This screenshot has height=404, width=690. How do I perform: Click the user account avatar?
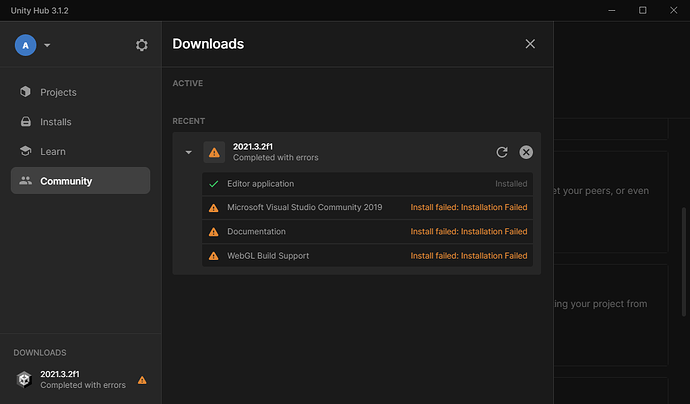[25, 45]
